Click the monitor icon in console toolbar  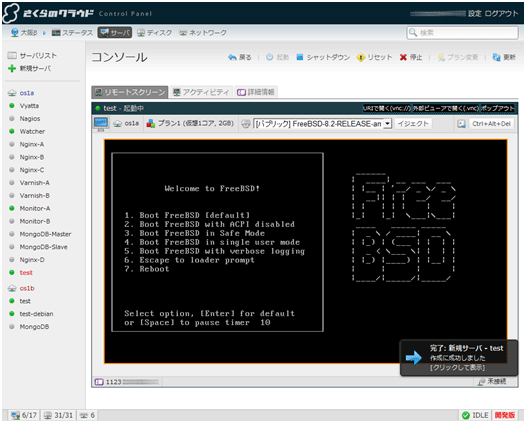coord(101,124)
